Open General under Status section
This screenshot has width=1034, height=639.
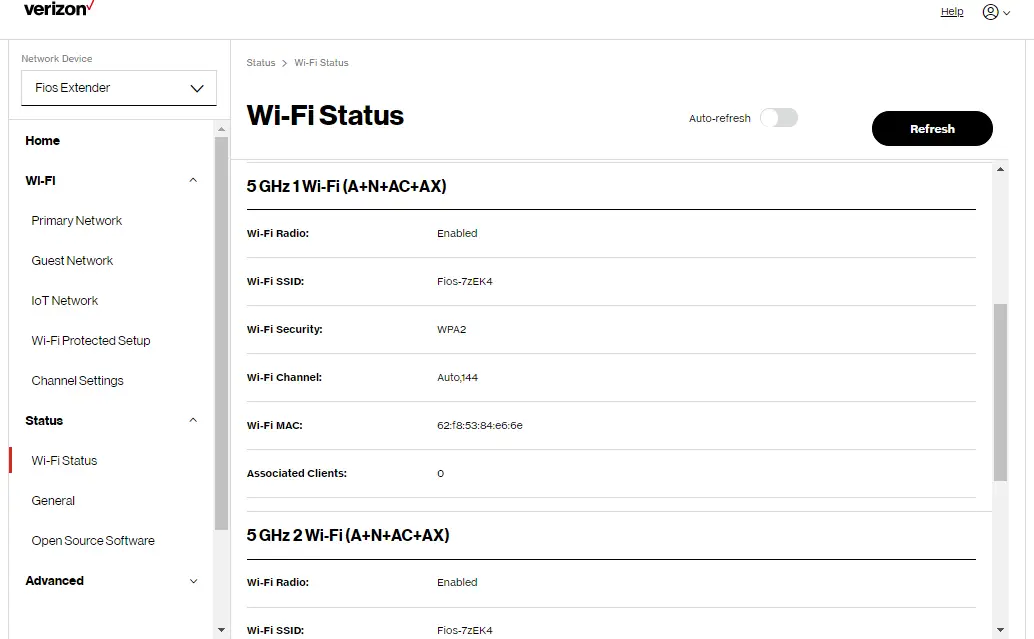coord(53,500)
